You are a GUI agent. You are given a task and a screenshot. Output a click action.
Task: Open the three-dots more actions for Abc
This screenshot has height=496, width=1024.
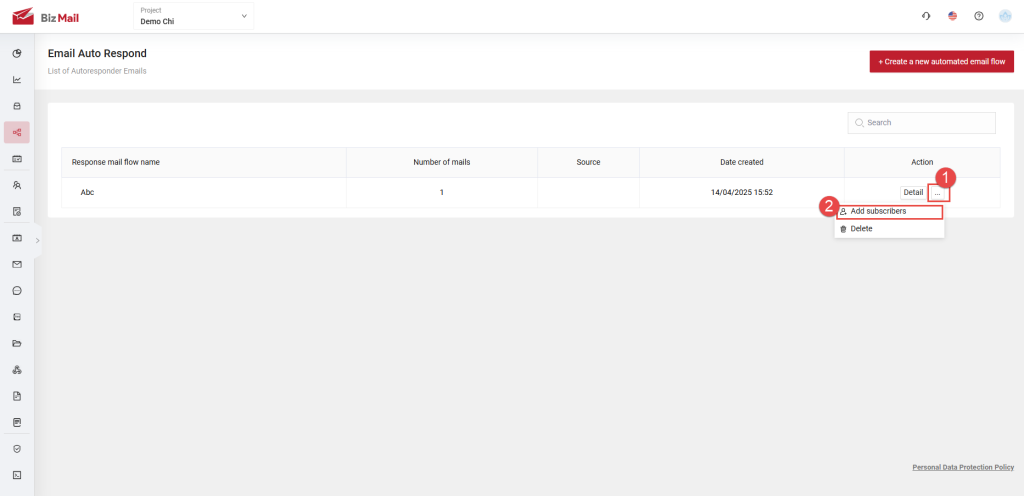[937, 192]
